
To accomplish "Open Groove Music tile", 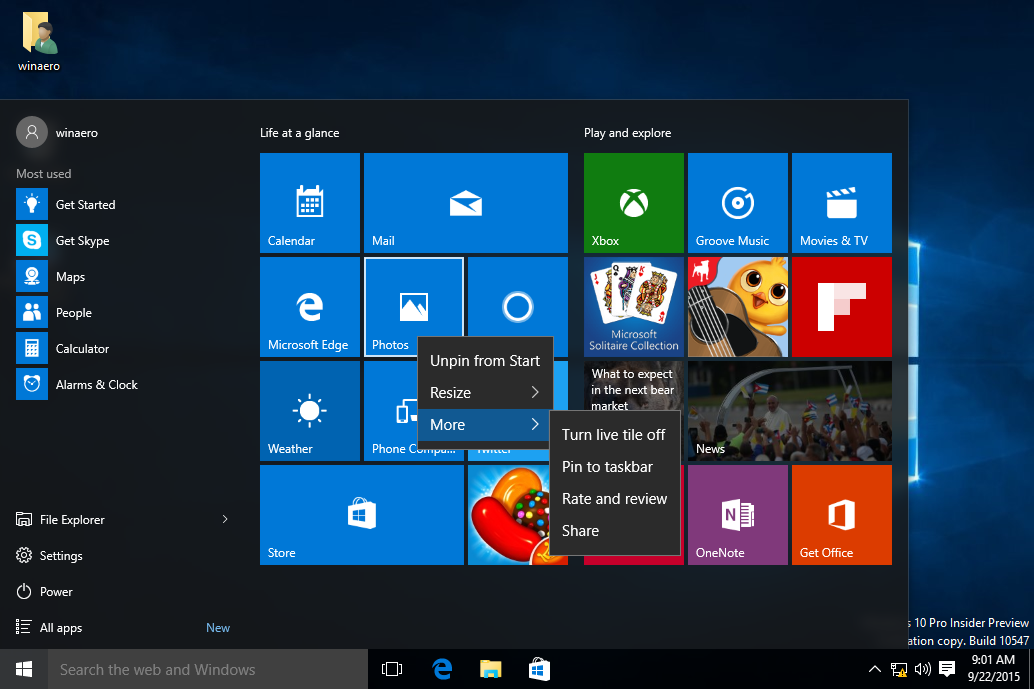I will pyautogui.click(x=737, y=202).
